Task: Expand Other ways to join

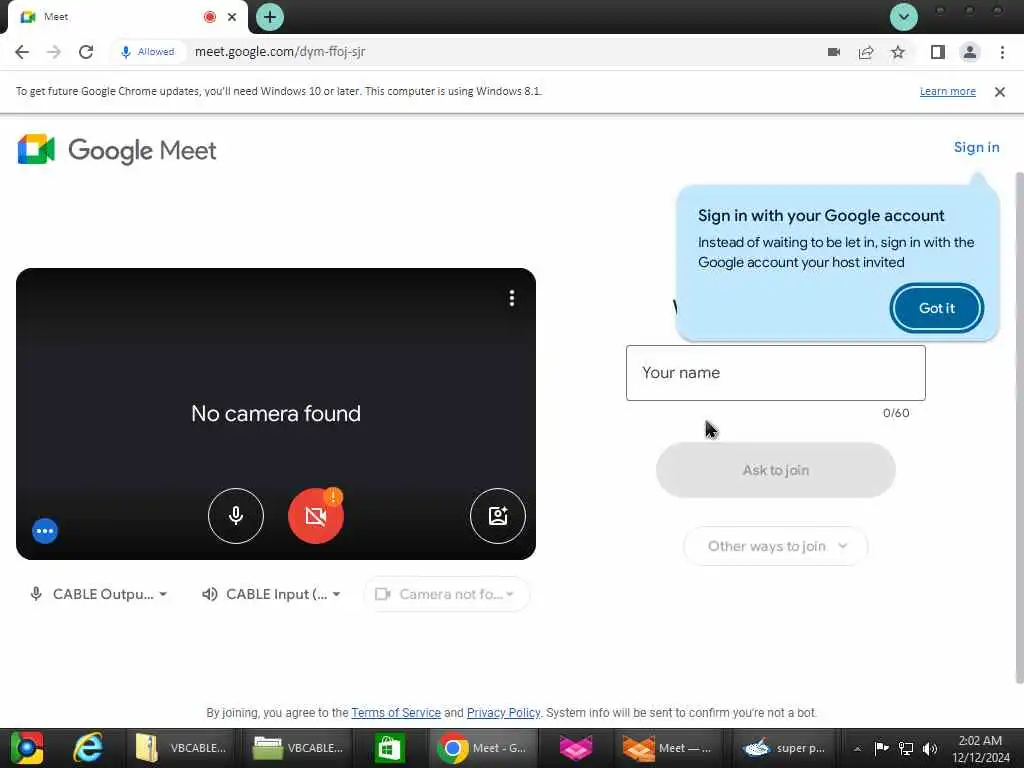Action: 776,546
